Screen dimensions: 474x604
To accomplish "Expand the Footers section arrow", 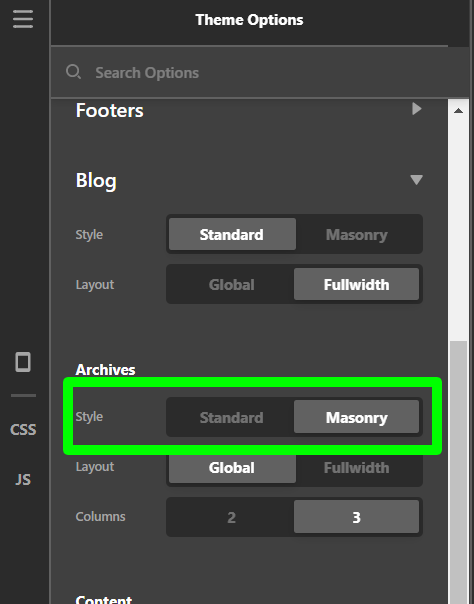I will click(417, 109).
